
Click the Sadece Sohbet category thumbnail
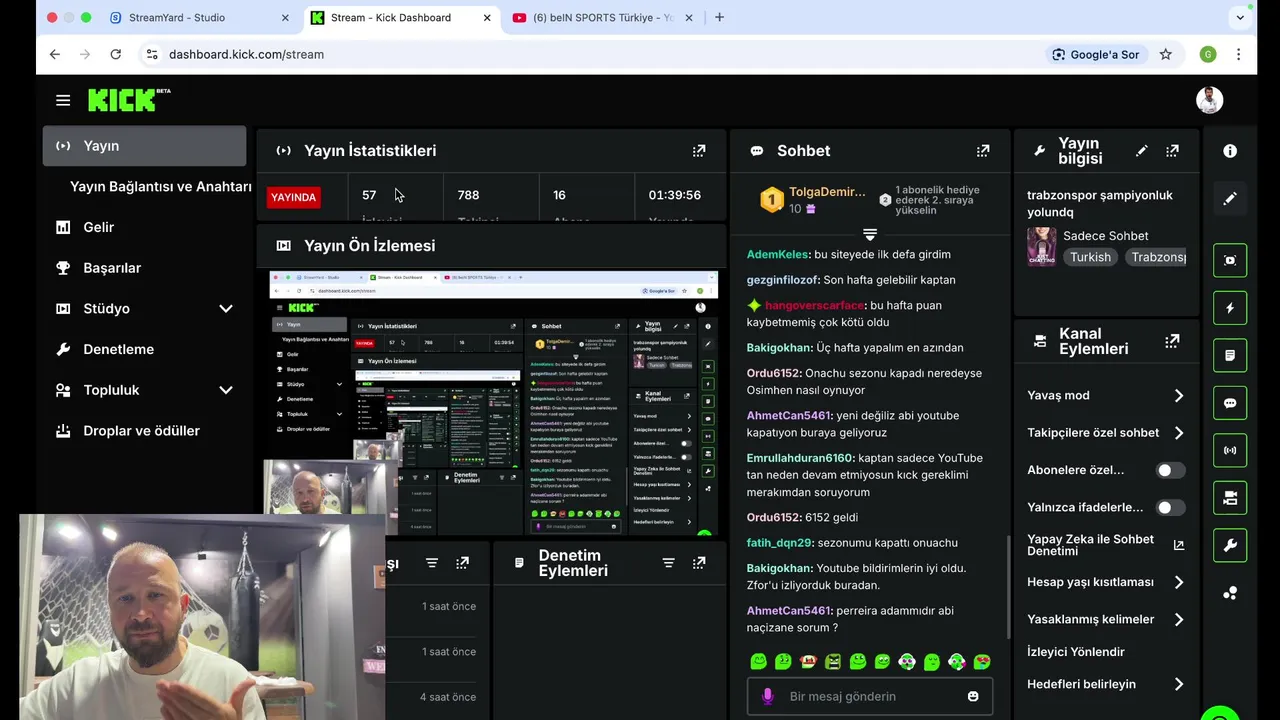(x=1042, y=247)
